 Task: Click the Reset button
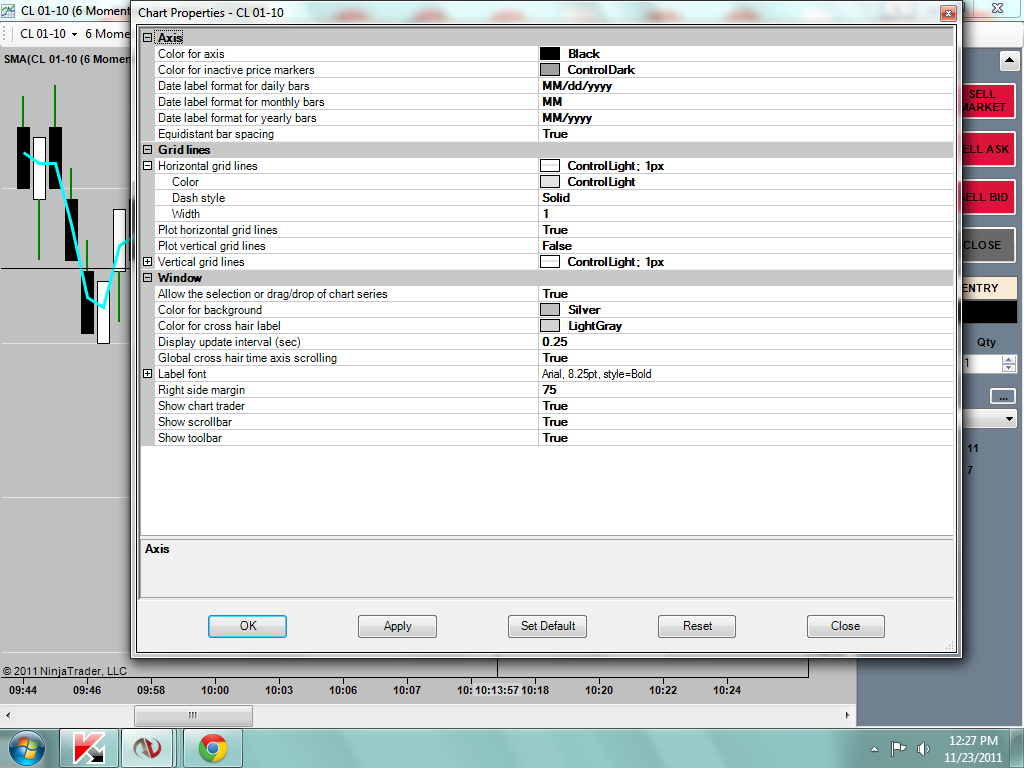[697, 626]
